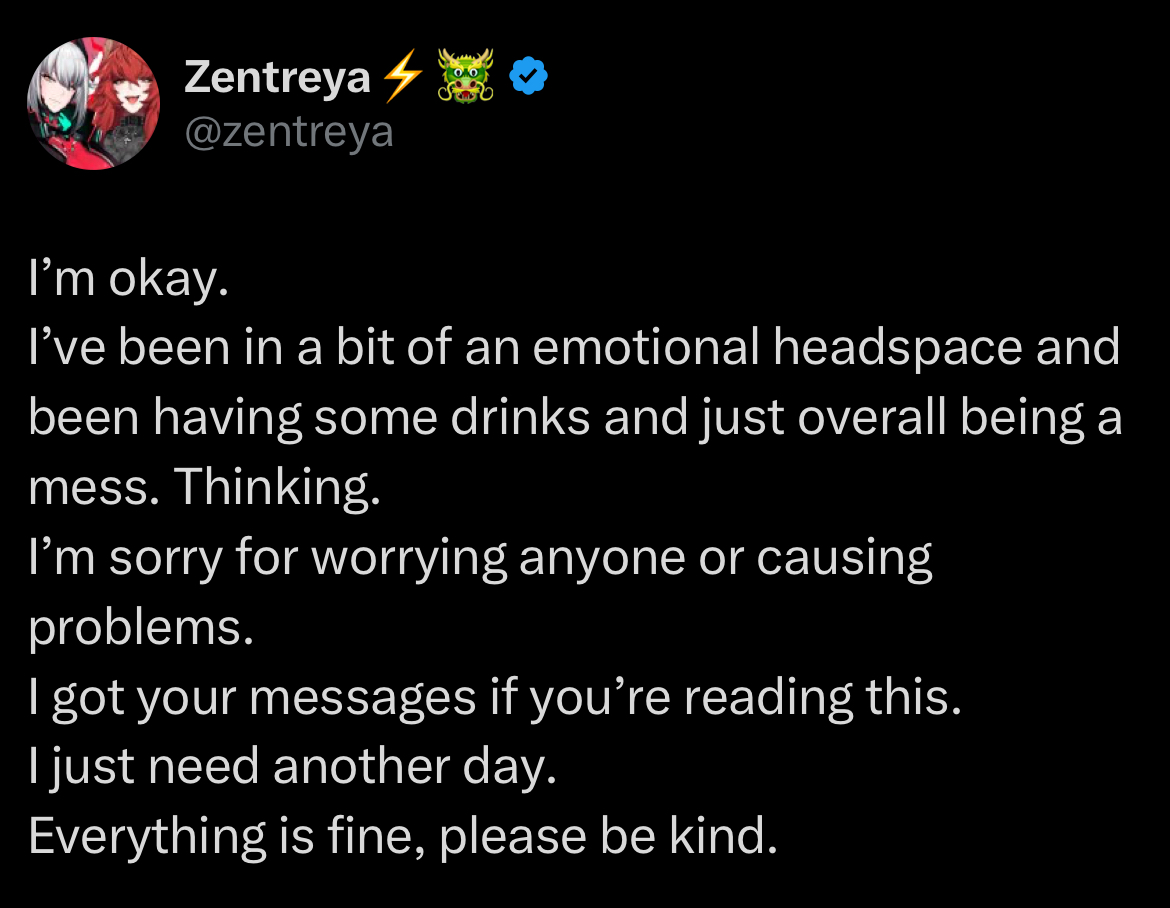
Task: Click the lightning bolt emoji
Action: [402, 77]
